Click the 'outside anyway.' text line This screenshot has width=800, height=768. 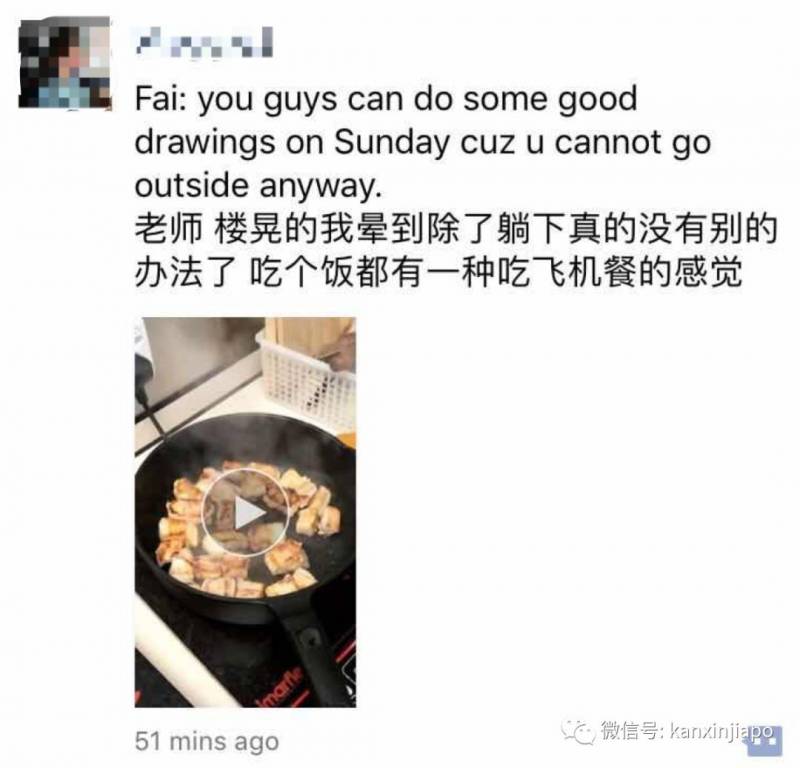coord(258,186)
